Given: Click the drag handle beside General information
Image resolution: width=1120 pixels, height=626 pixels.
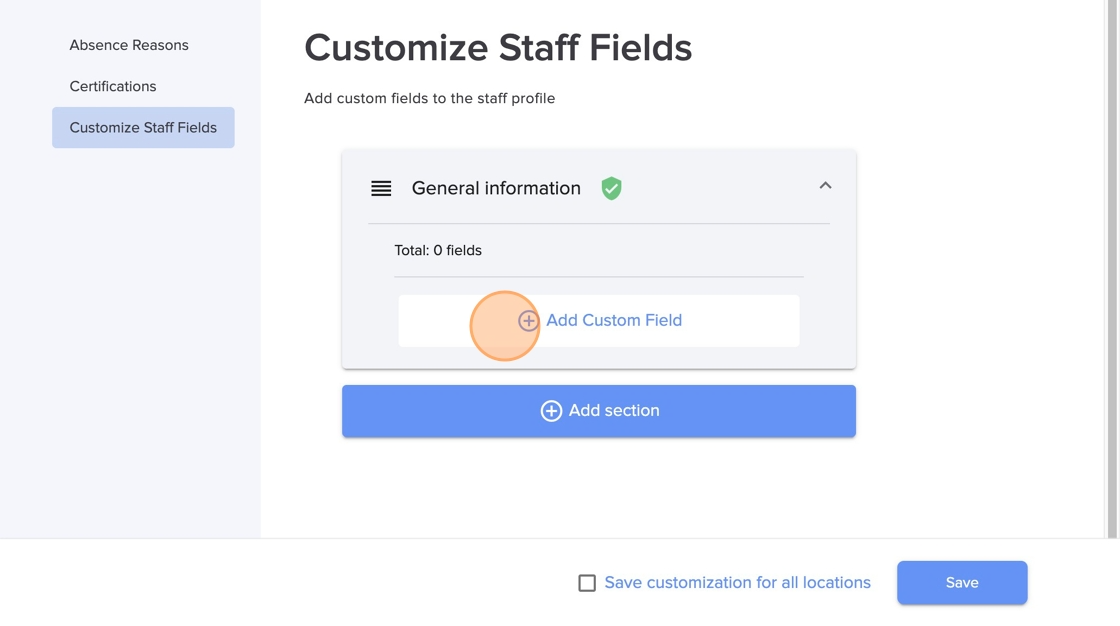Looking at the screenshot, I should coord(381,188).
